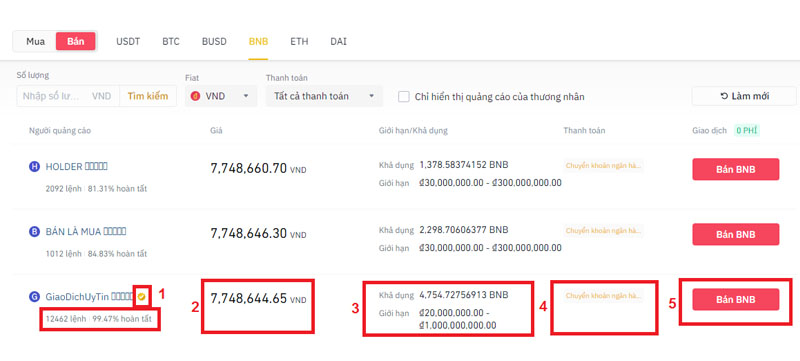Image resolution: width=800 pixels, height=361 pixels.
Task: Click the price 7,748,646.30 VND
Action: click(x=258, y=234)
